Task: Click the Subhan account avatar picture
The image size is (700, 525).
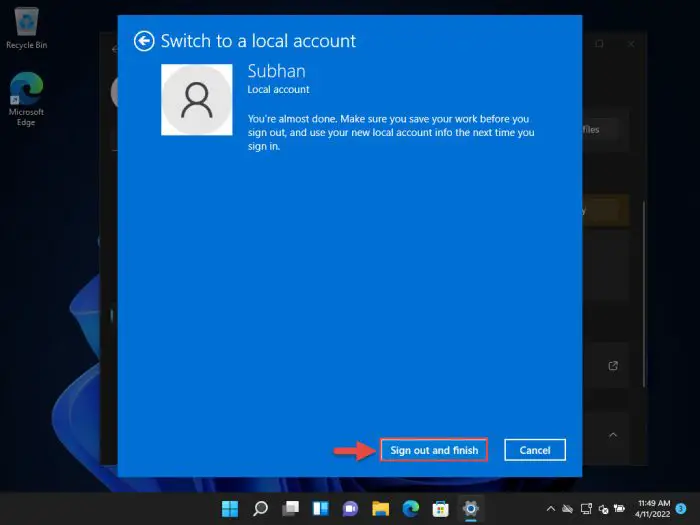Action: click(197, 100)
